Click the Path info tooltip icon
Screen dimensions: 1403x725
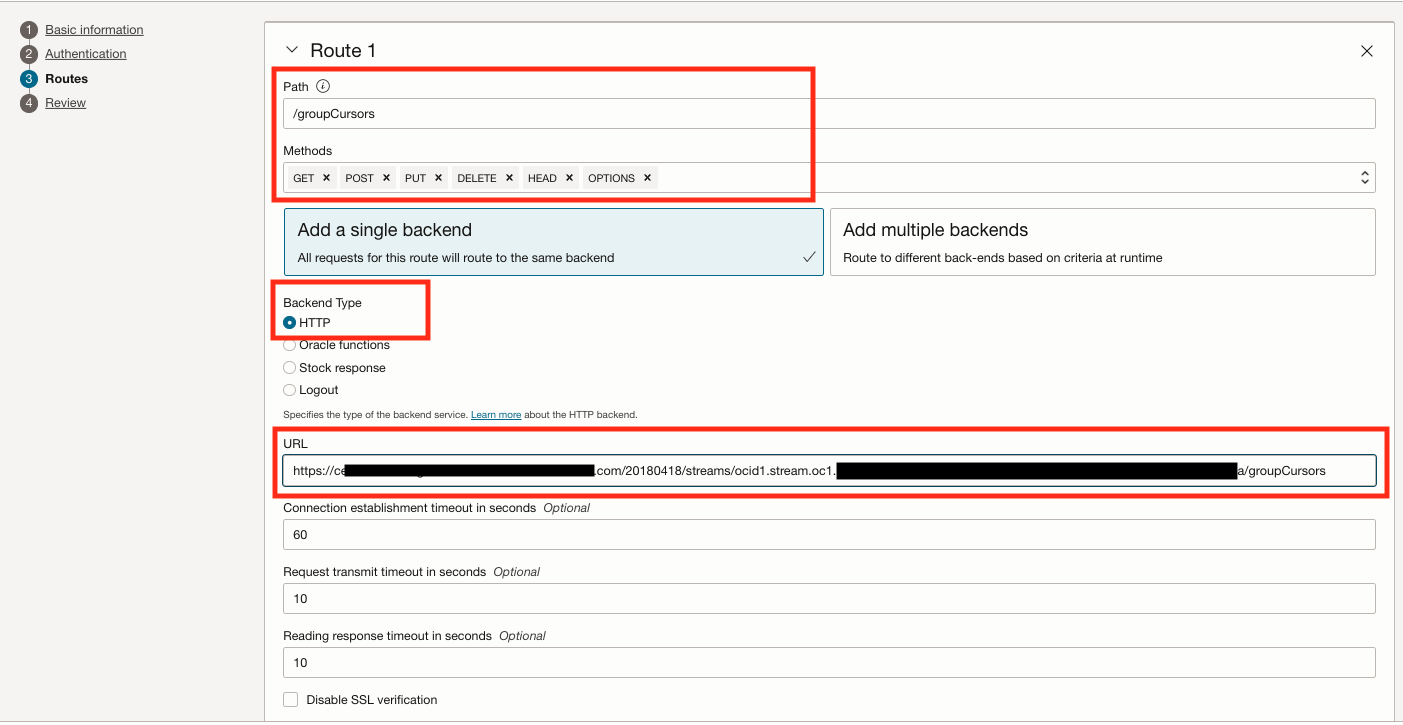click(322, 86)
